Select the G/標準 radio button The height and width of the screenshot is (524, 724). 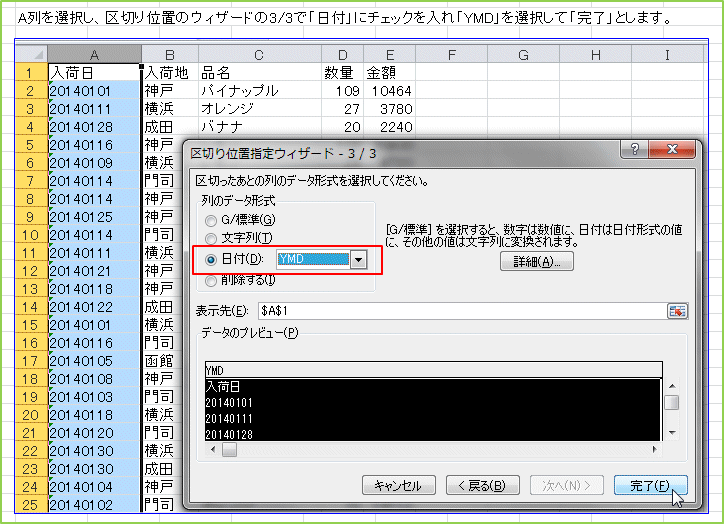(211, 221)
